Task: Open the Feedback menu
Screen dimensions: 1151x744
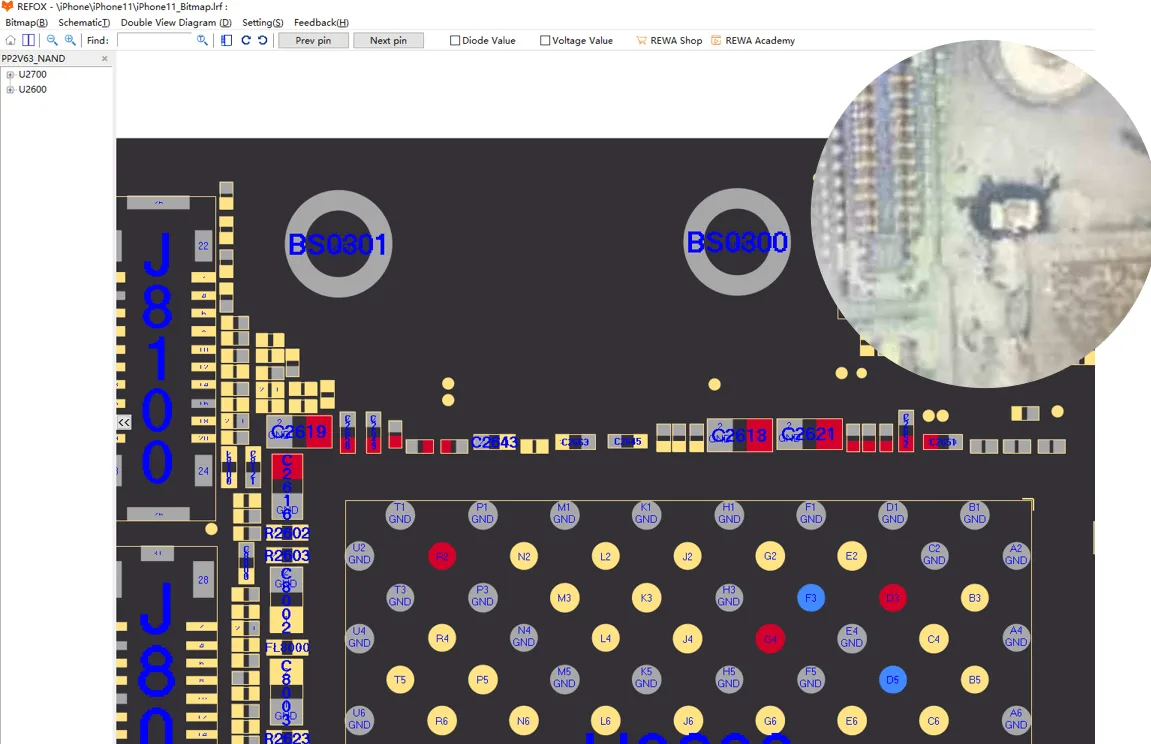Action: point(322,23)
